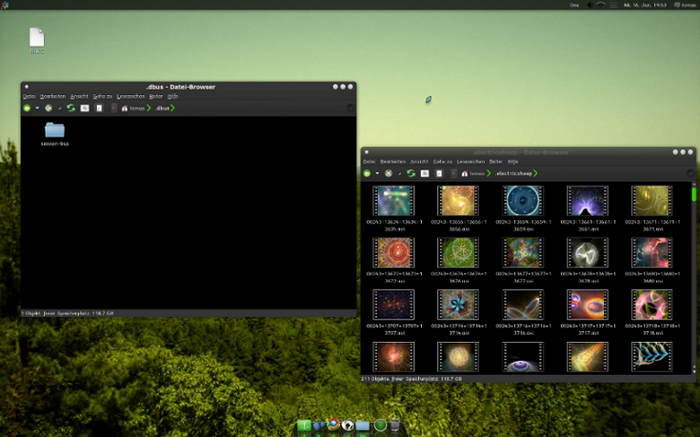The image size is (700, 437).
Task: Click the clock in top panel
Action: coord(645,5)
